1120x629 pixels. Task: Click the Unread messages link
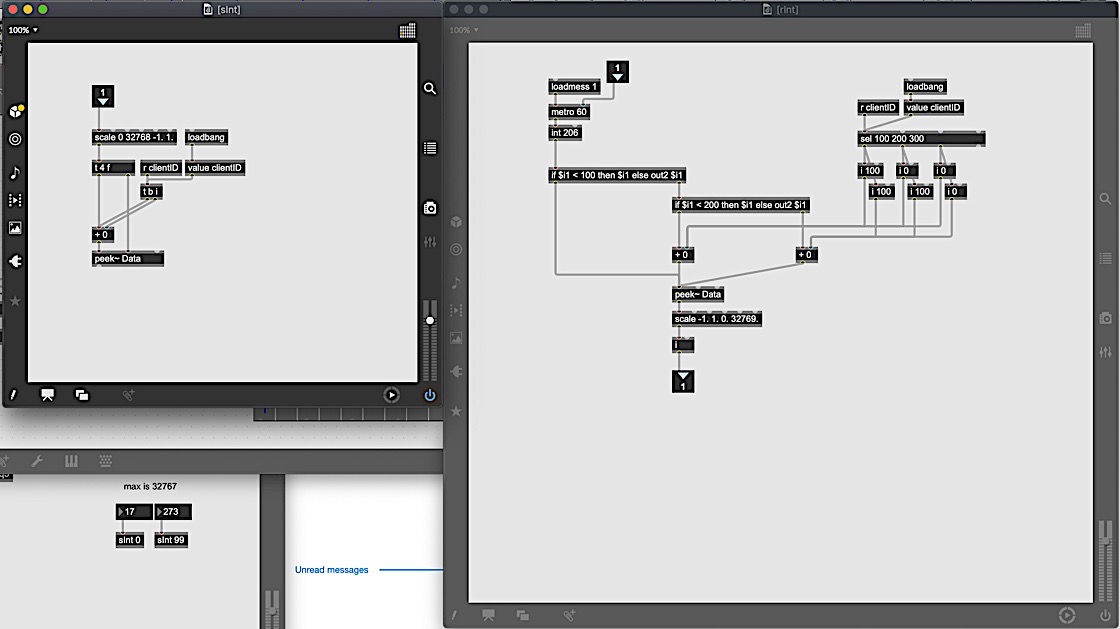(331, 570)
